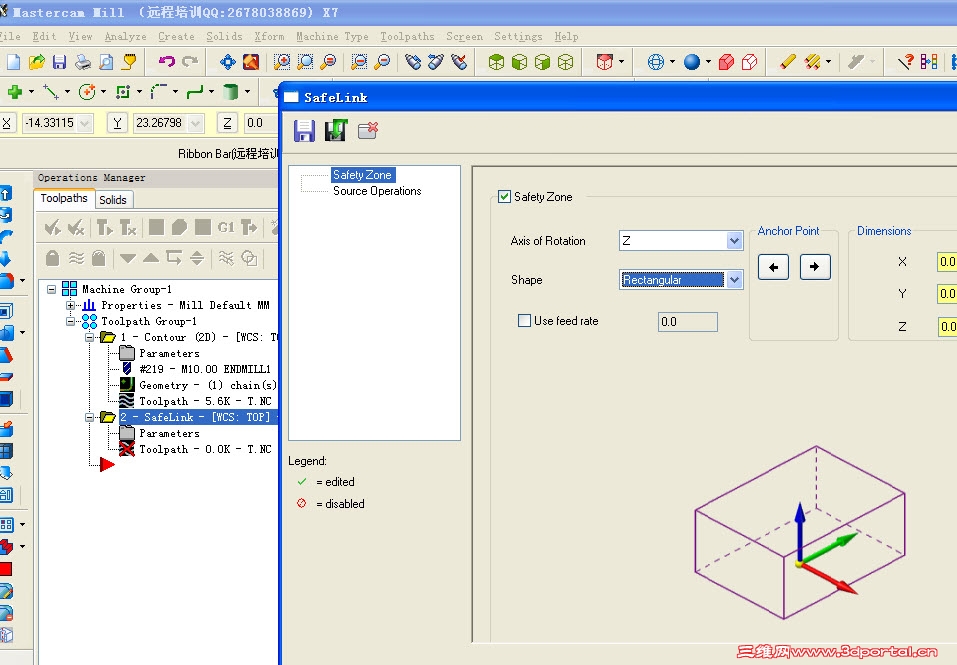Screen dimensions: 957x665
Task: Enable the Use feed rate checkbox
Action: [x=524, y=320]
